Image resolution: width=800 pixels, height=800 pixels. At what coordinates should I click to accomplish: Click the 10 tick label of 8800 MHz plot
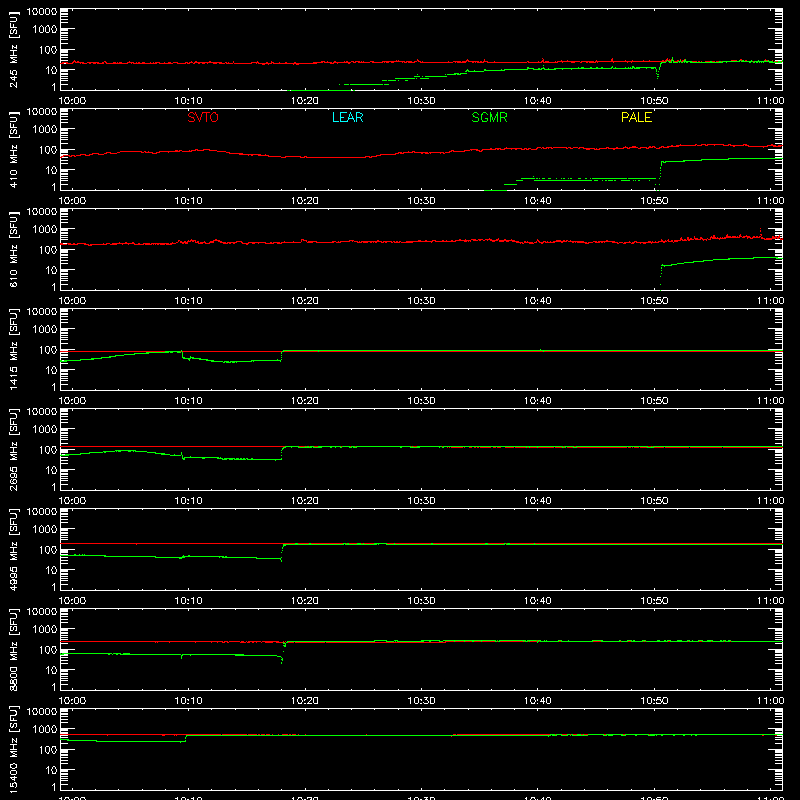pos(51,670)
